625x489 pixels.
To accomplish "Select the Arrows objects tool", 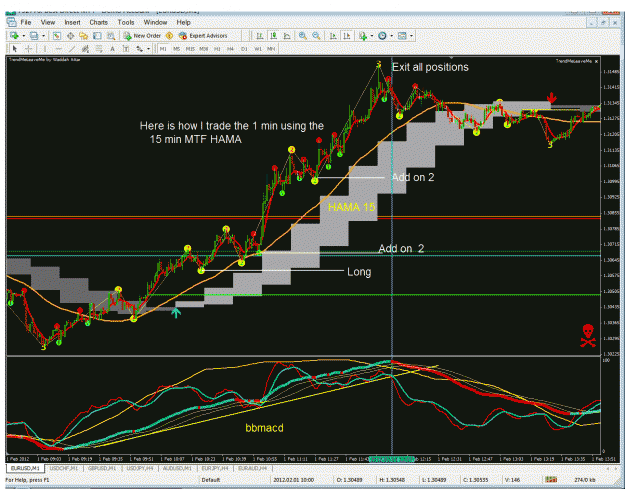I will tap(140, 49).
